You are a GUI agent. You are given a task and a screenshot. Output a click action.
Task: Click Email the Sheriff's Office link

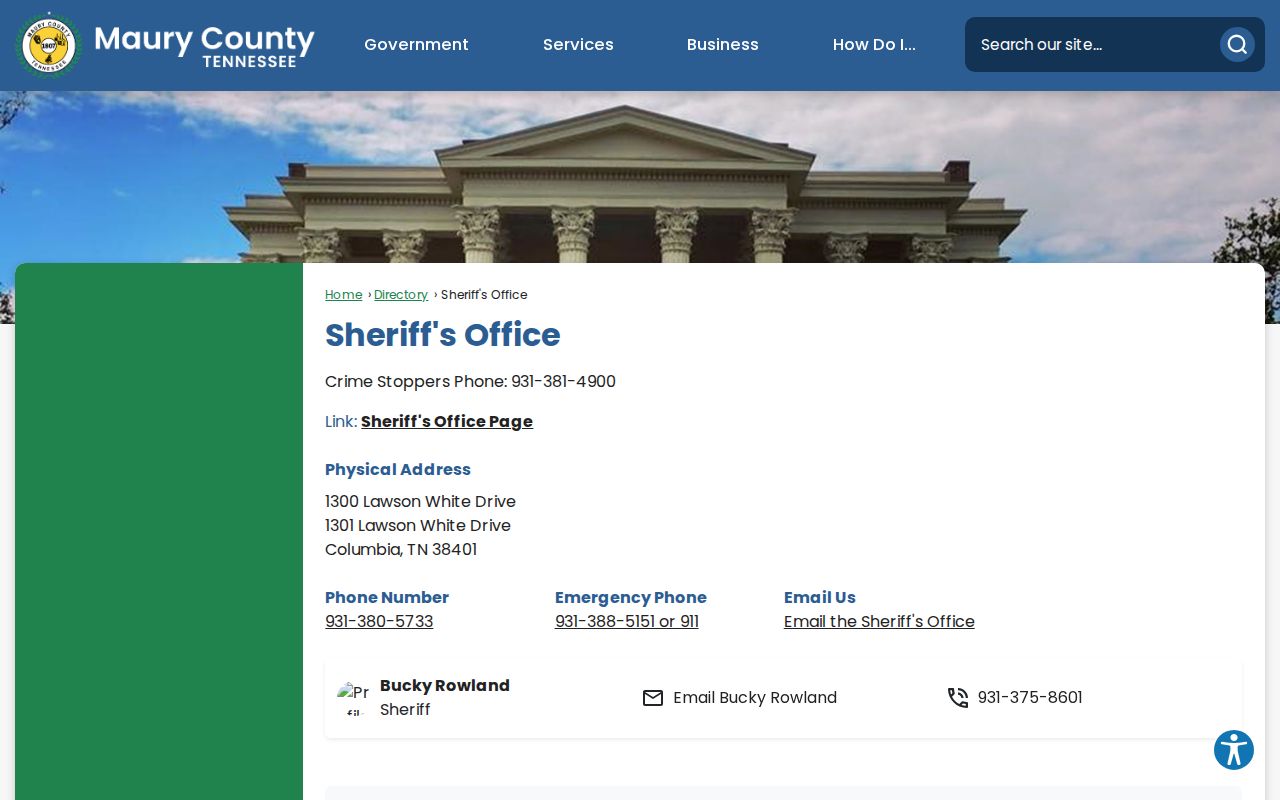pyautogui.click(x=879, y=622)
